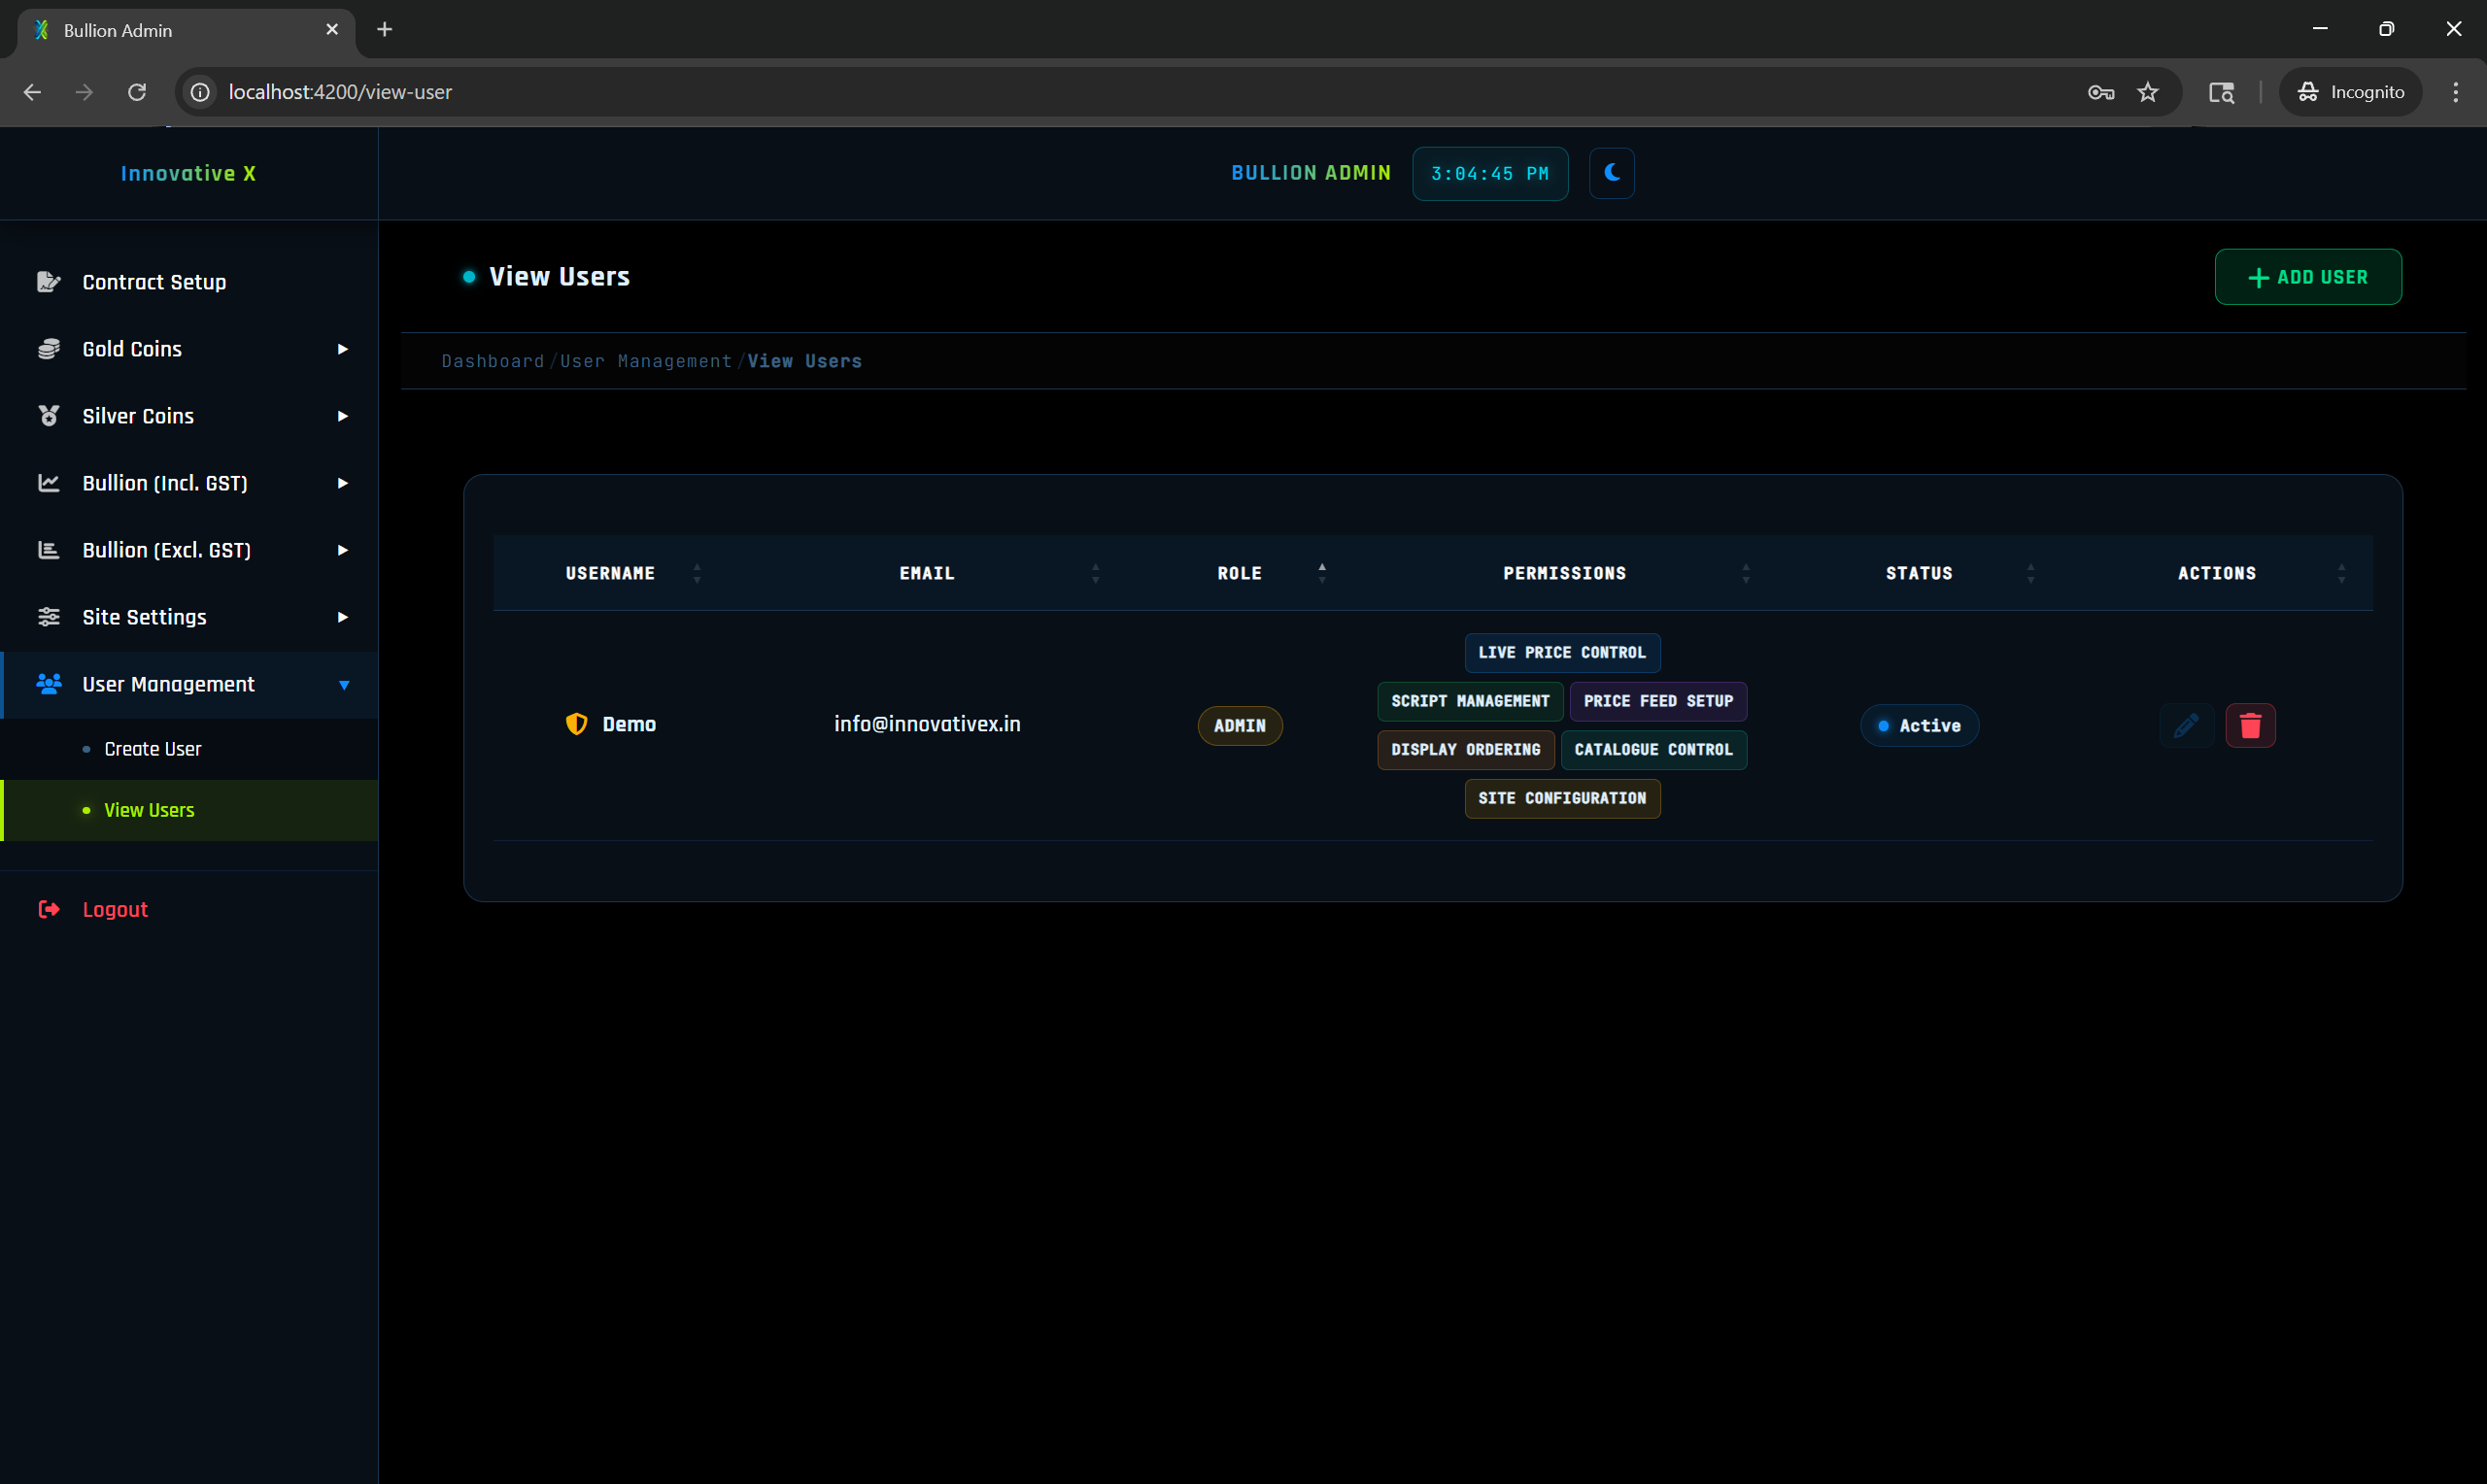Click the Catalogue Control permission tag
Screen dimensions: 2487x1484
coord(1653,749)
